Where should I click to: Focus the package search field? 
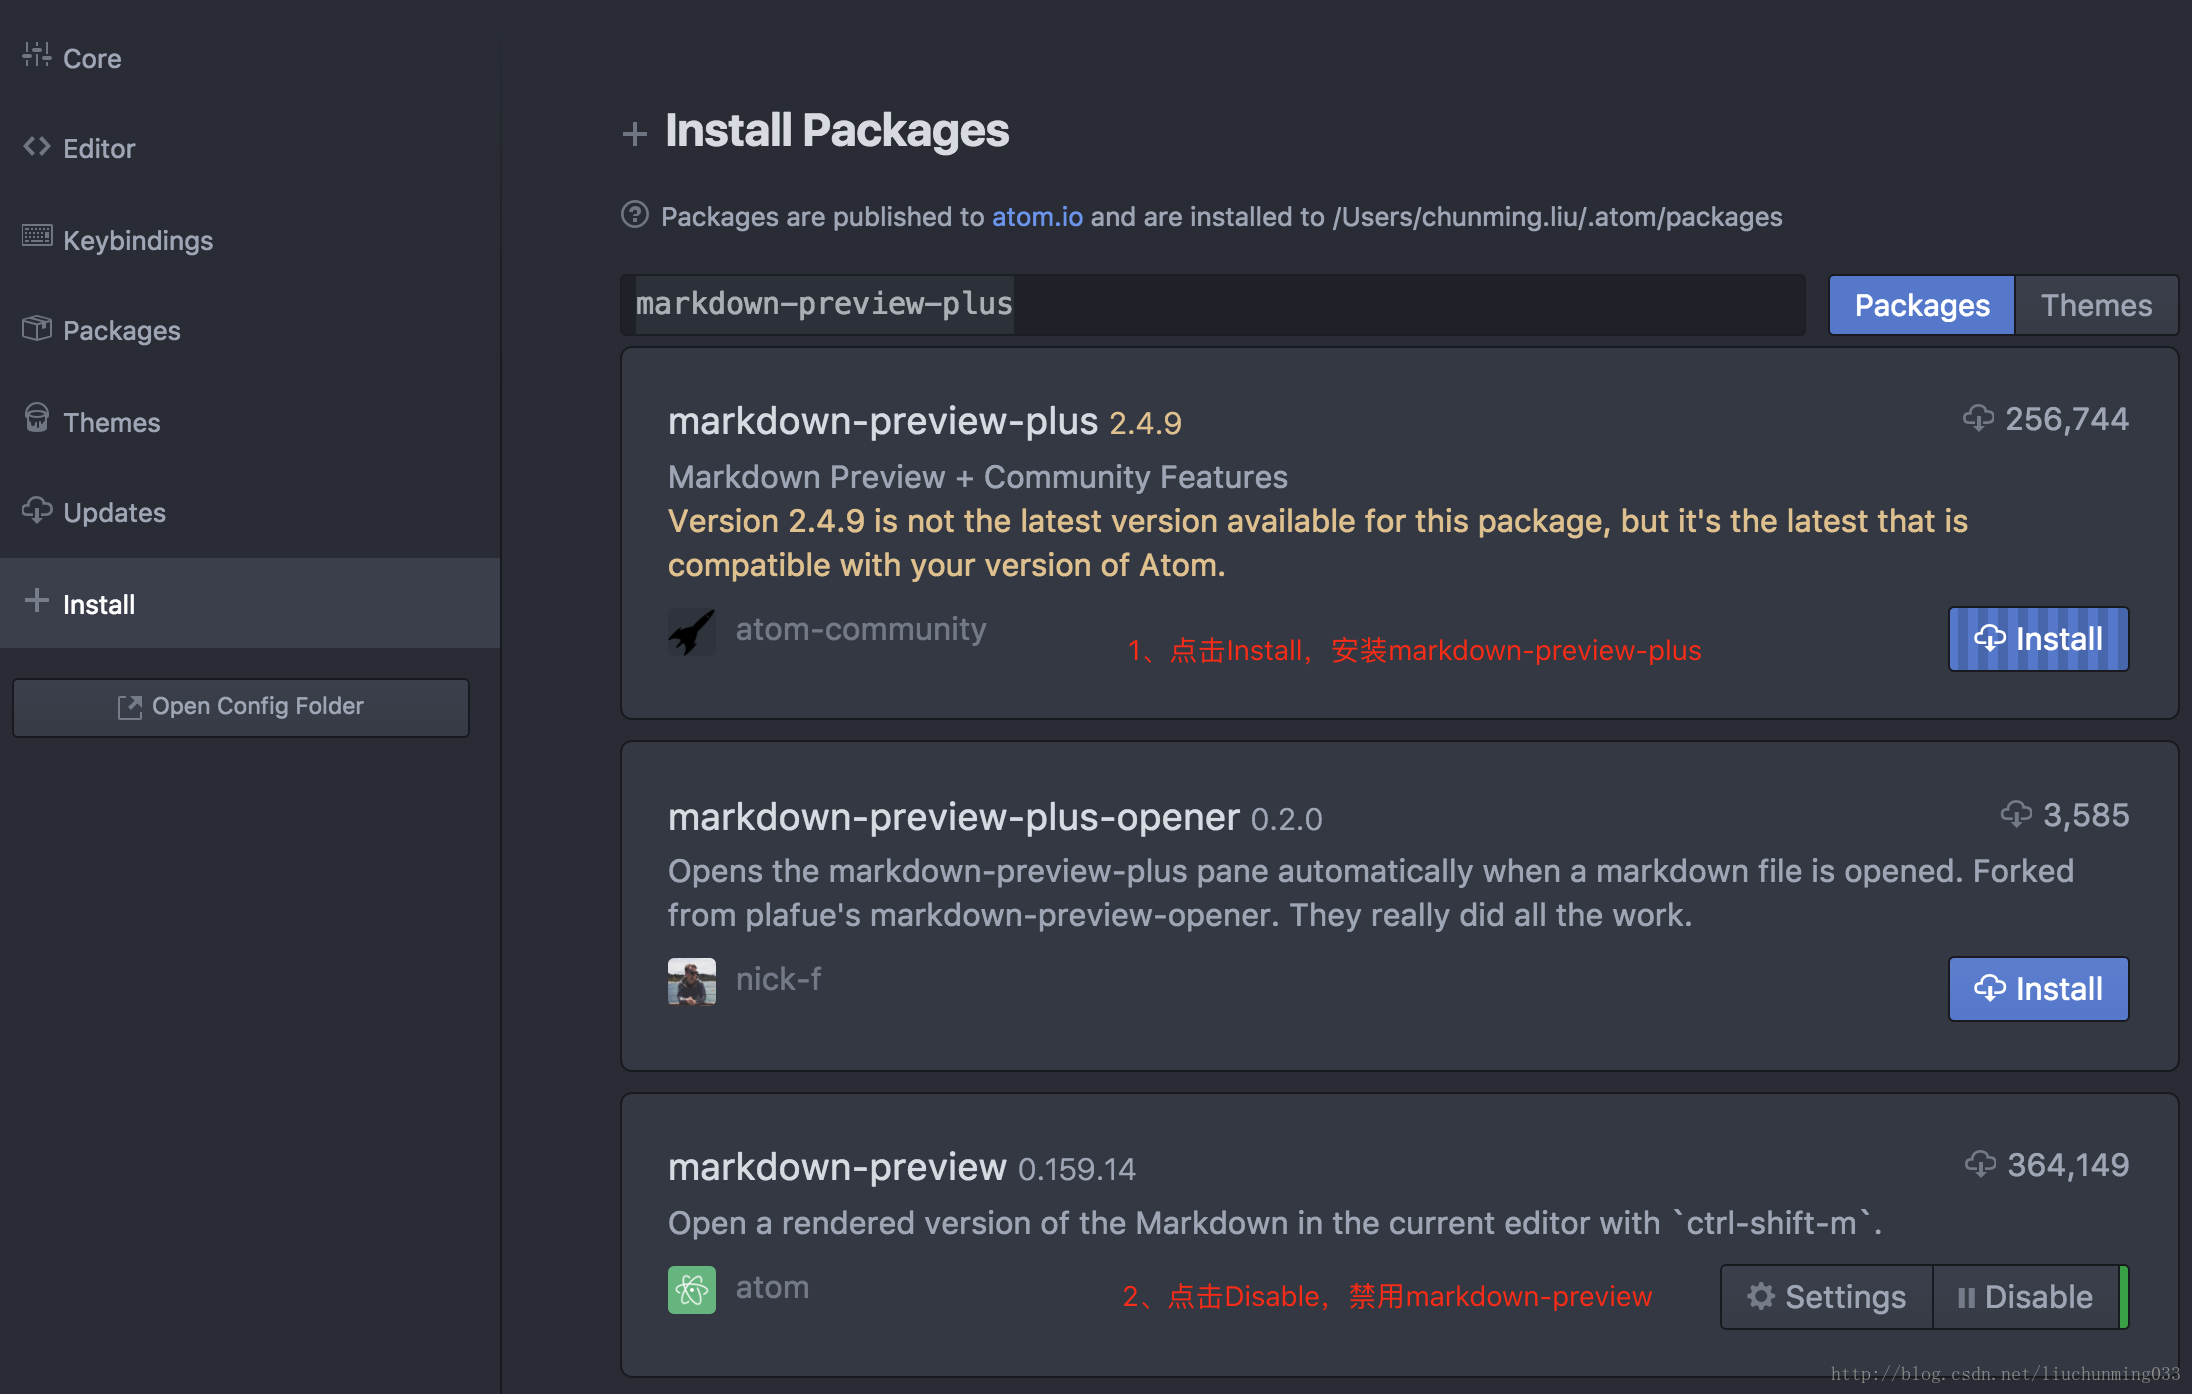[1212, 304]
